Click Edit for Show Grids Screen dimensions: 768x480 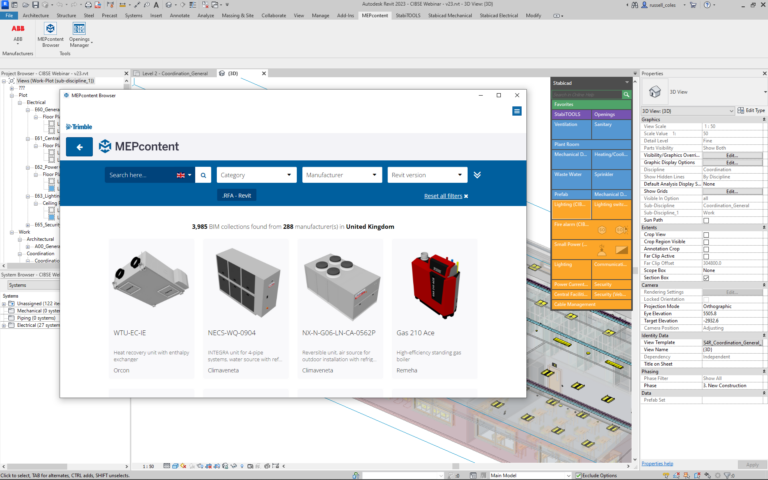point(732,192)
